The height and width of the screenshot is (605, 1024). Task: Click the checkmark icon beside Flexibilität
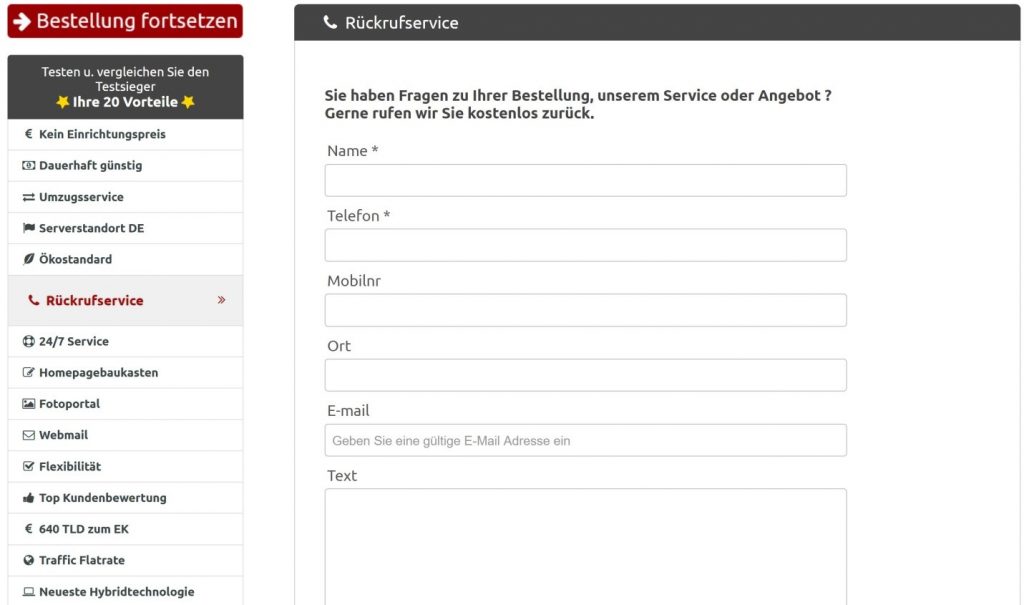[28, 466]
